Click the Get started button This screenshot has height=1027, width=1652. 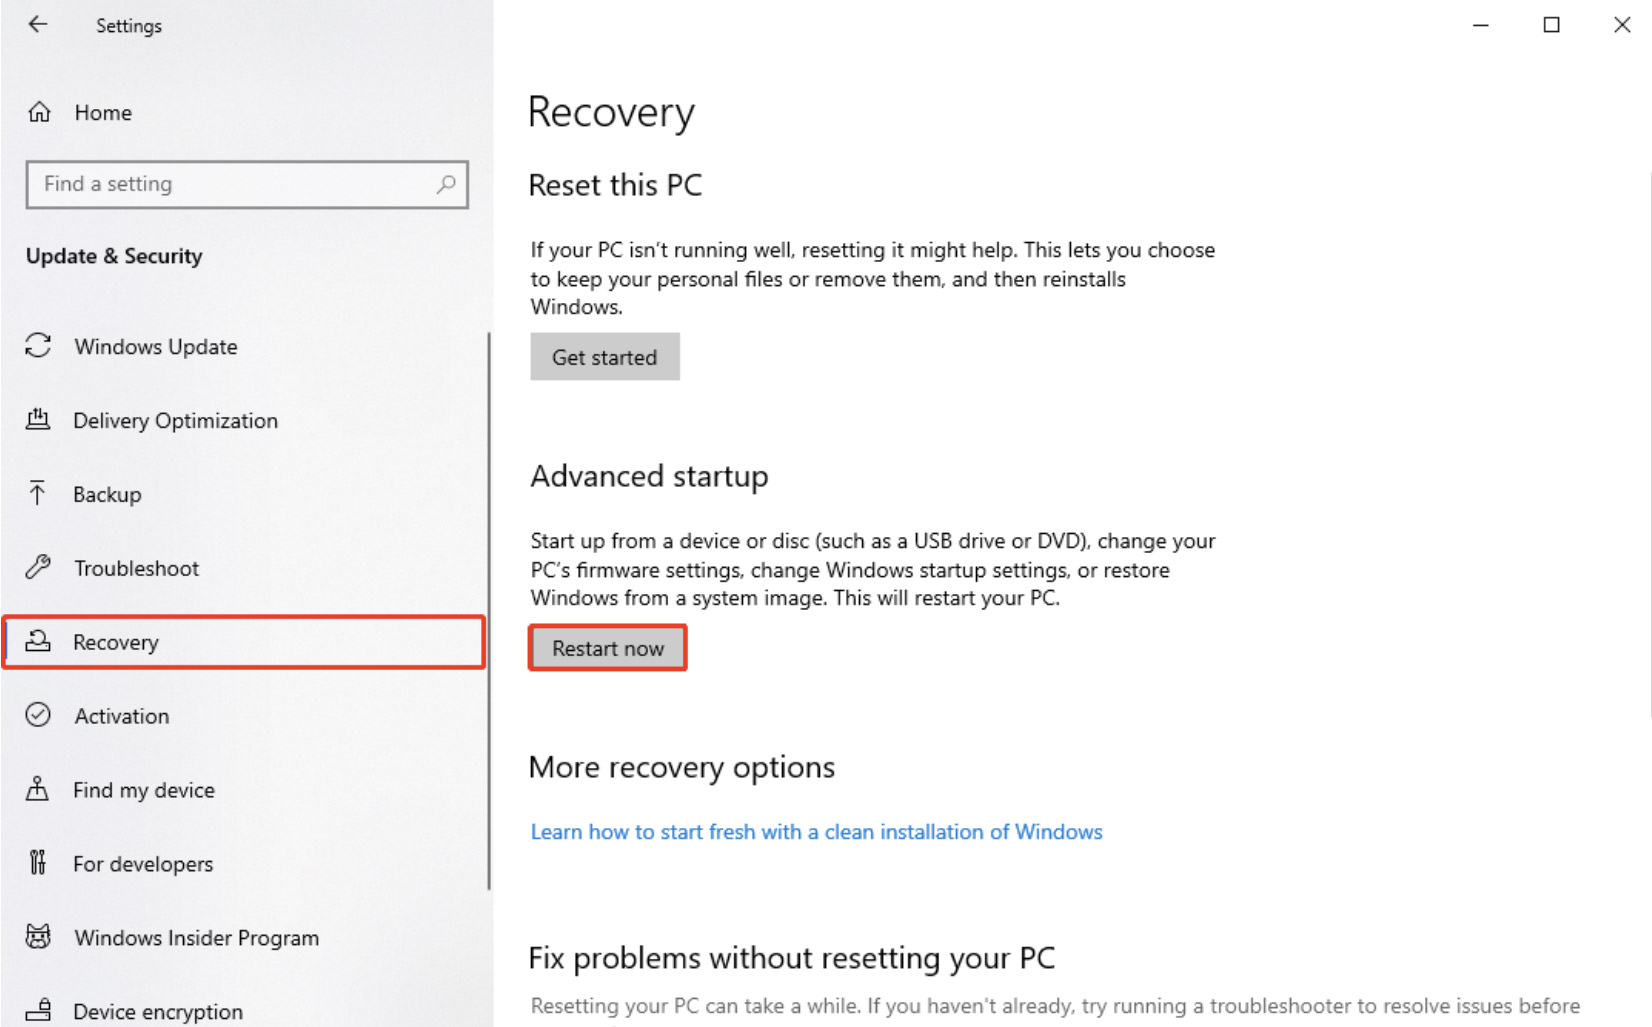point(605,357)
